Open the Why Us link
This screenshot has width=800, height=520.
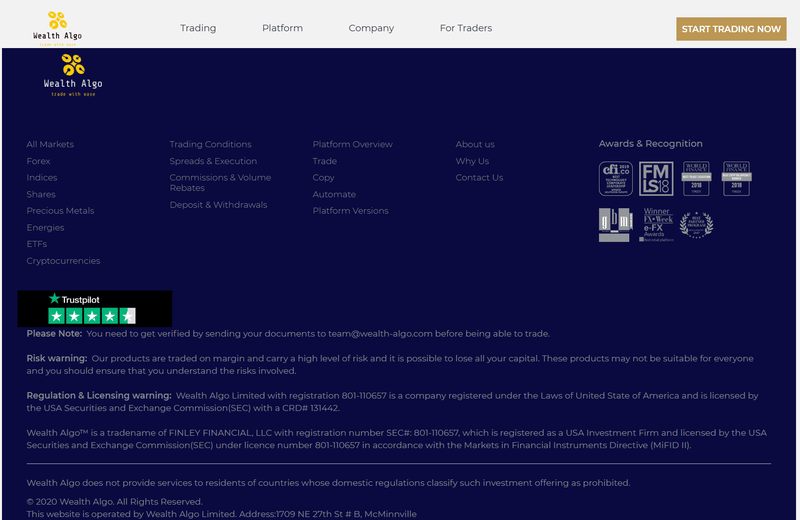point(472,161)
